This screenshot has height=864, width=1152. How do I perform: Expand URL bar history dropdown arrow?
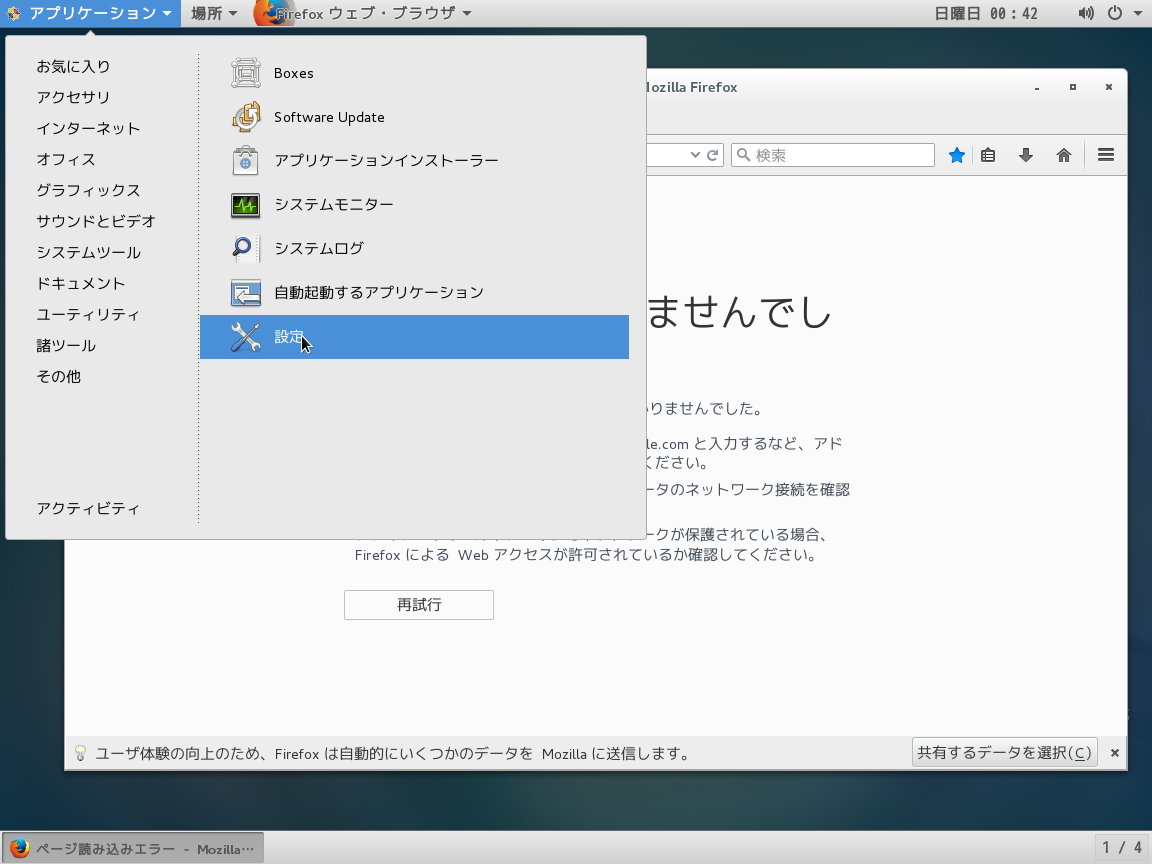pyautogui.click(x=695, y=155)
